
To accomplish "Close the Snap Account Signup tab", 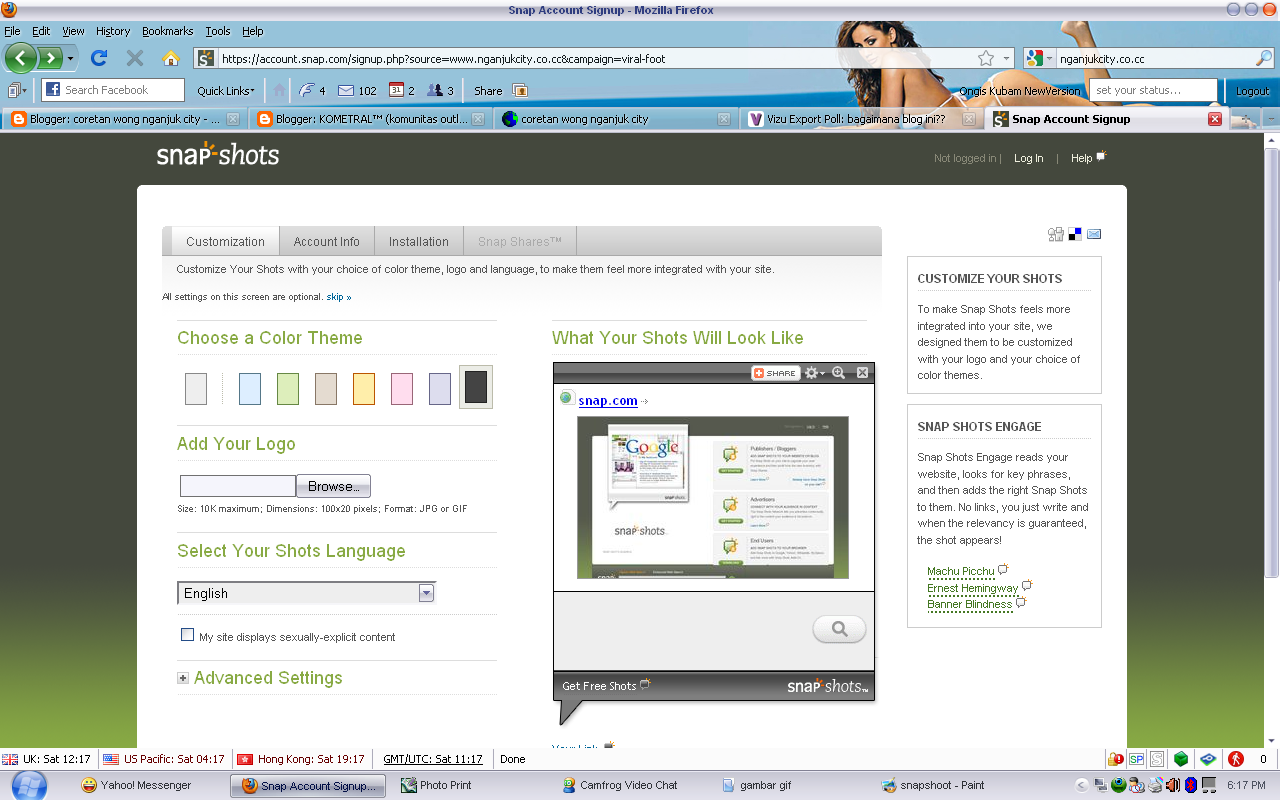I will coord(1215,119).
